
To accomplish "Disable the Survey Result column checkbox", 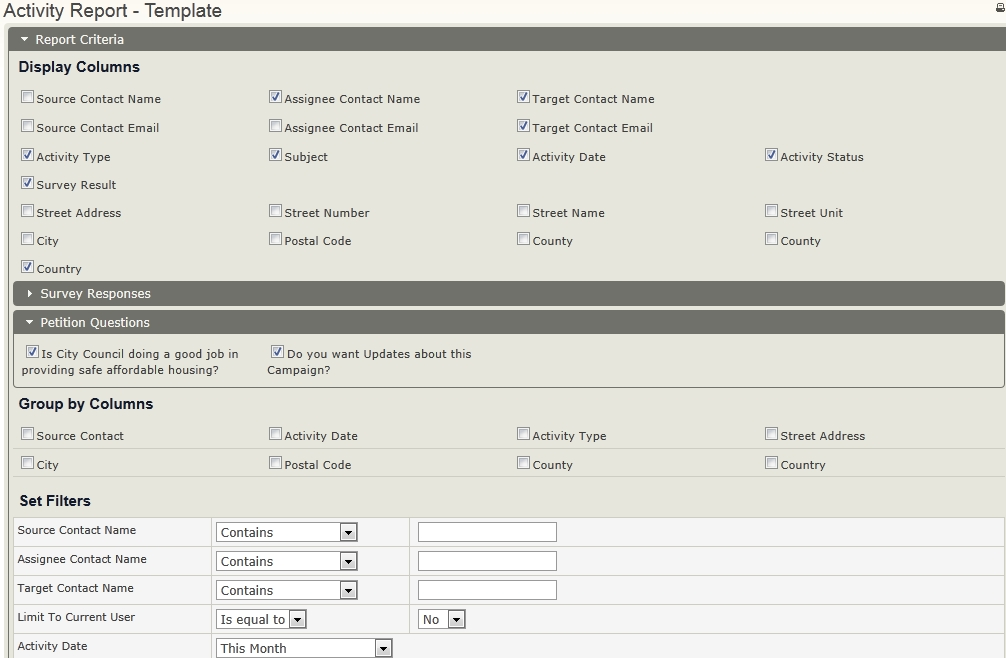I will (28, 184).
